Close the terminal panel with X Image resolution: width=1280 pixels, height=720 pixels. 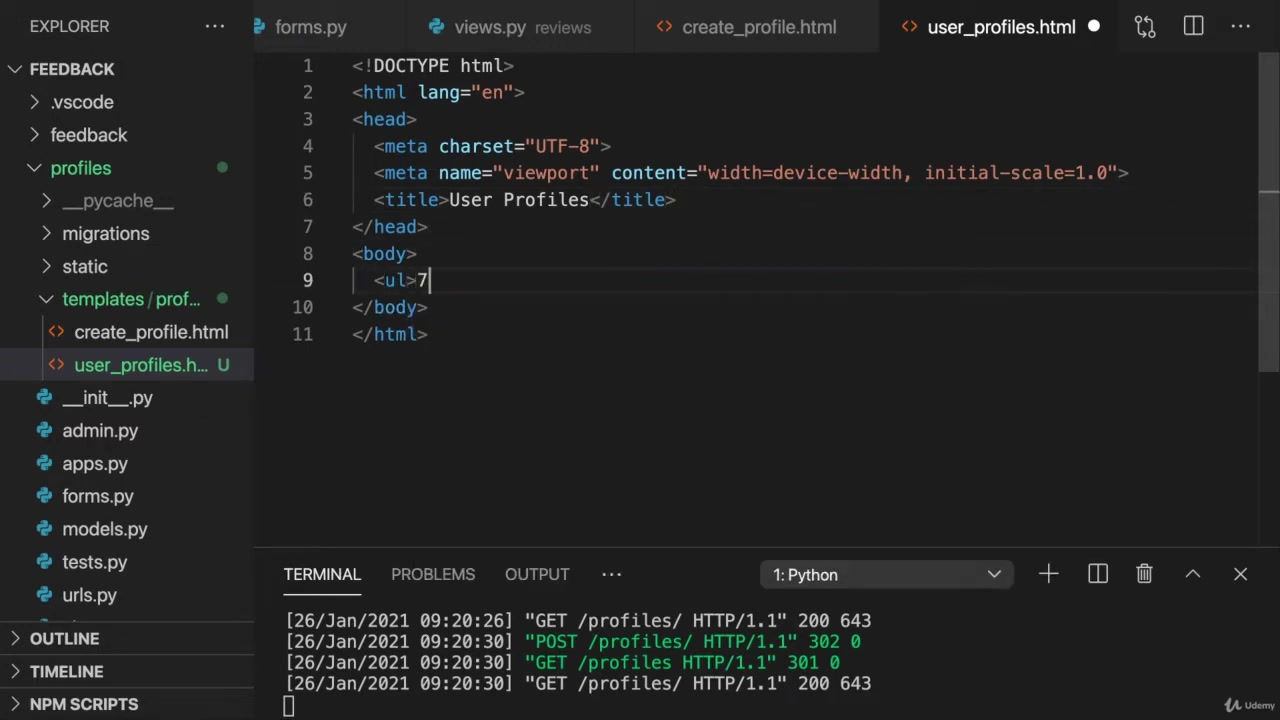(1240, 574)
